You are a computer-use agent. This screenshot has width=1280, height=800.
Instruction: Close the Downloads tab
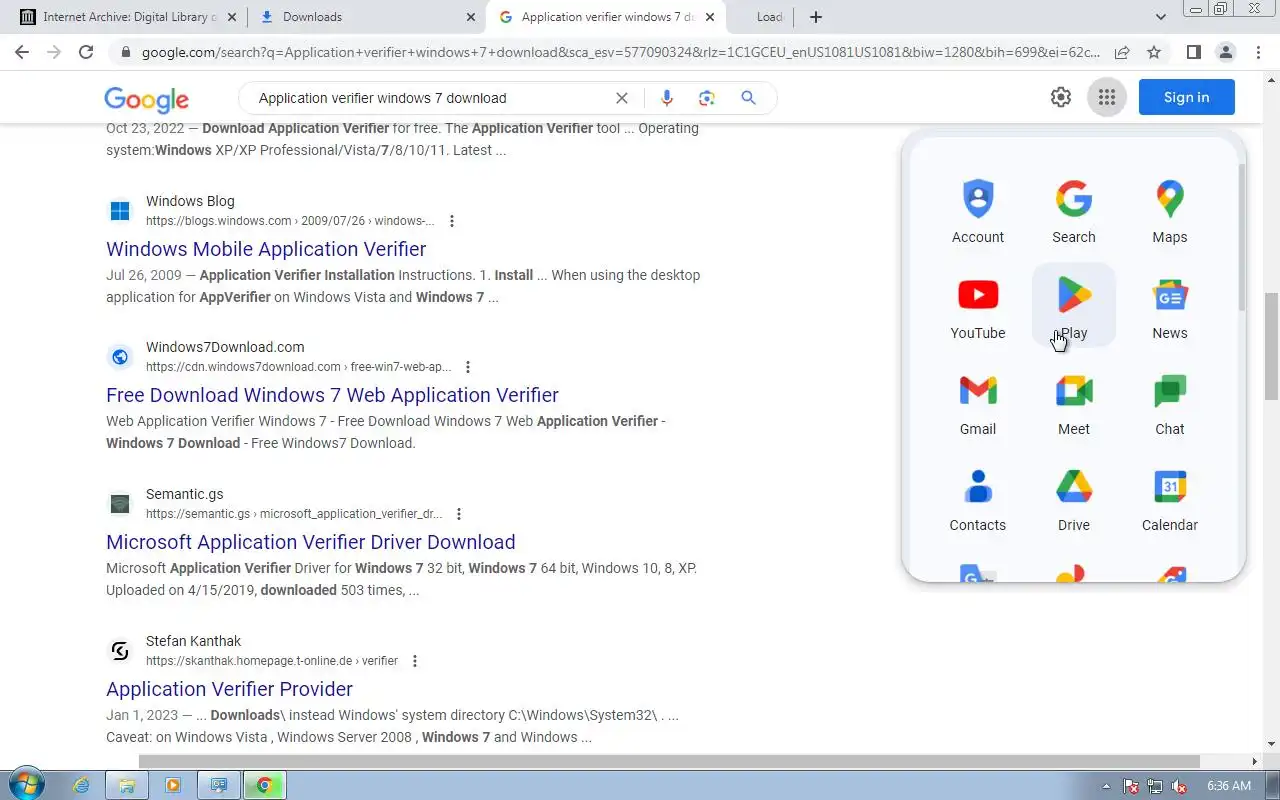[471, 17]
